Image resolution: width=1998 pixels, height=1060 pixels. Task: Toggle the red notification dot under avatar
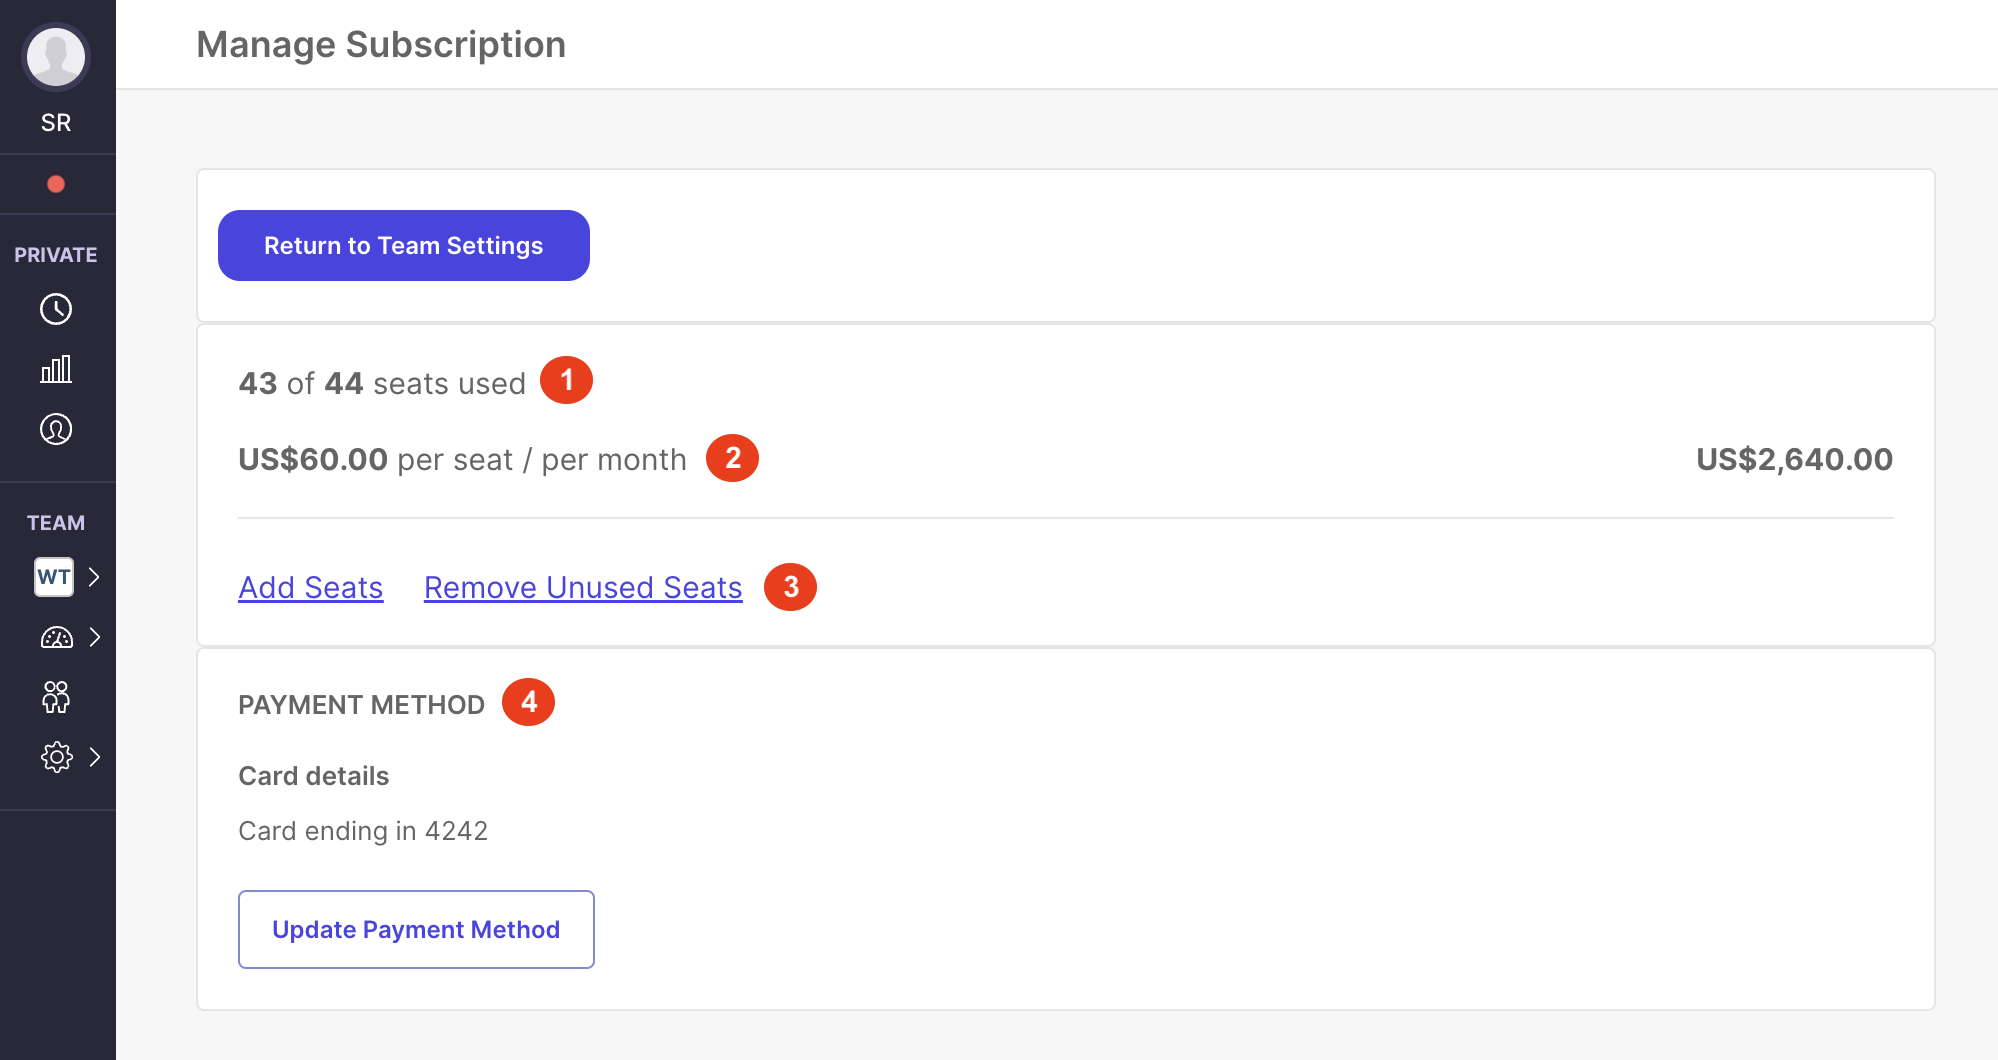[x=57, y=183]
